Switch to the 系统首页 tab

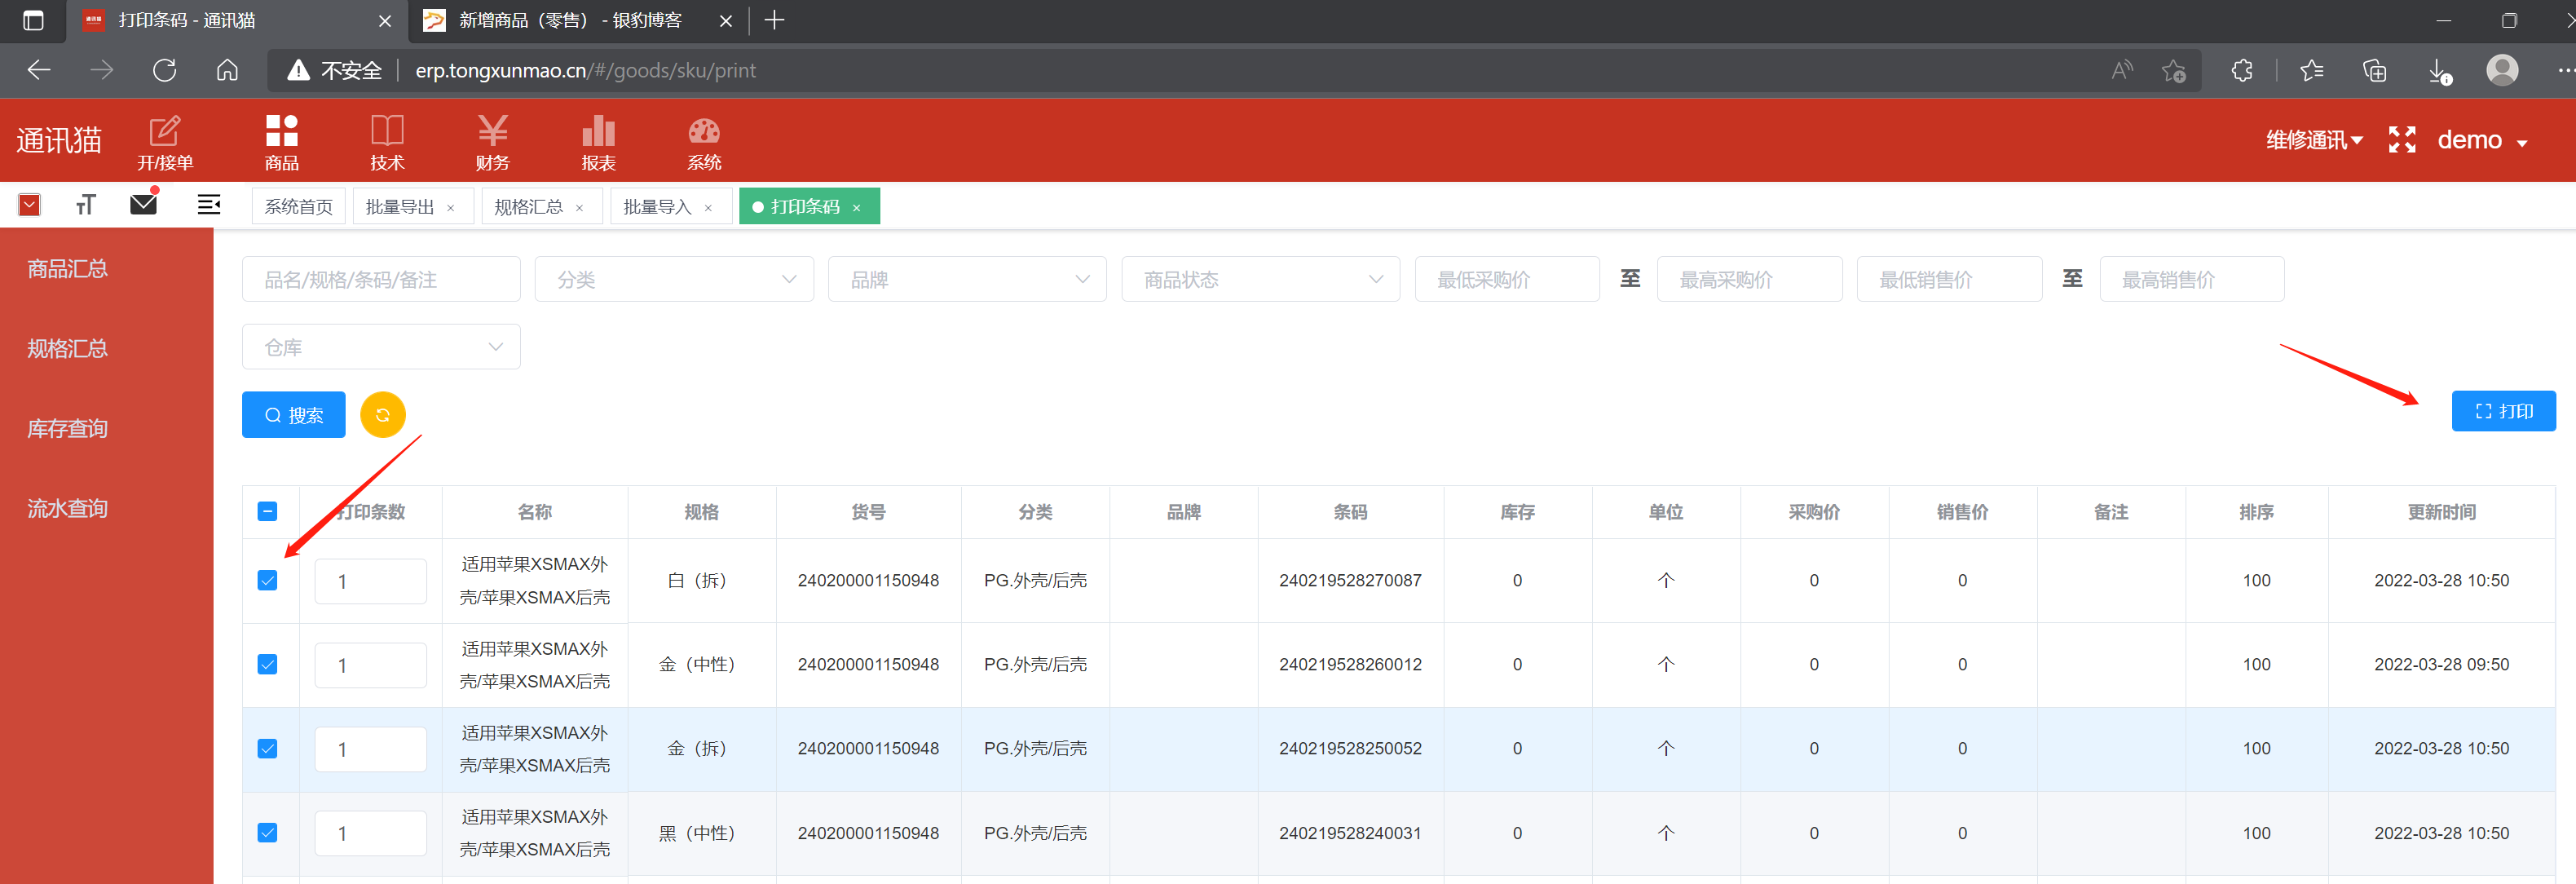[x=298, y=207]
